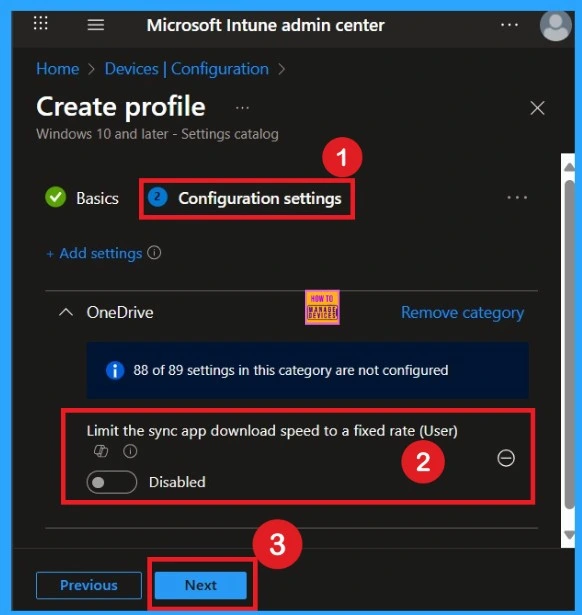Screen dimensions: 582x615
Task: Click the scrollbar down arrow
Action: (569, 535)
